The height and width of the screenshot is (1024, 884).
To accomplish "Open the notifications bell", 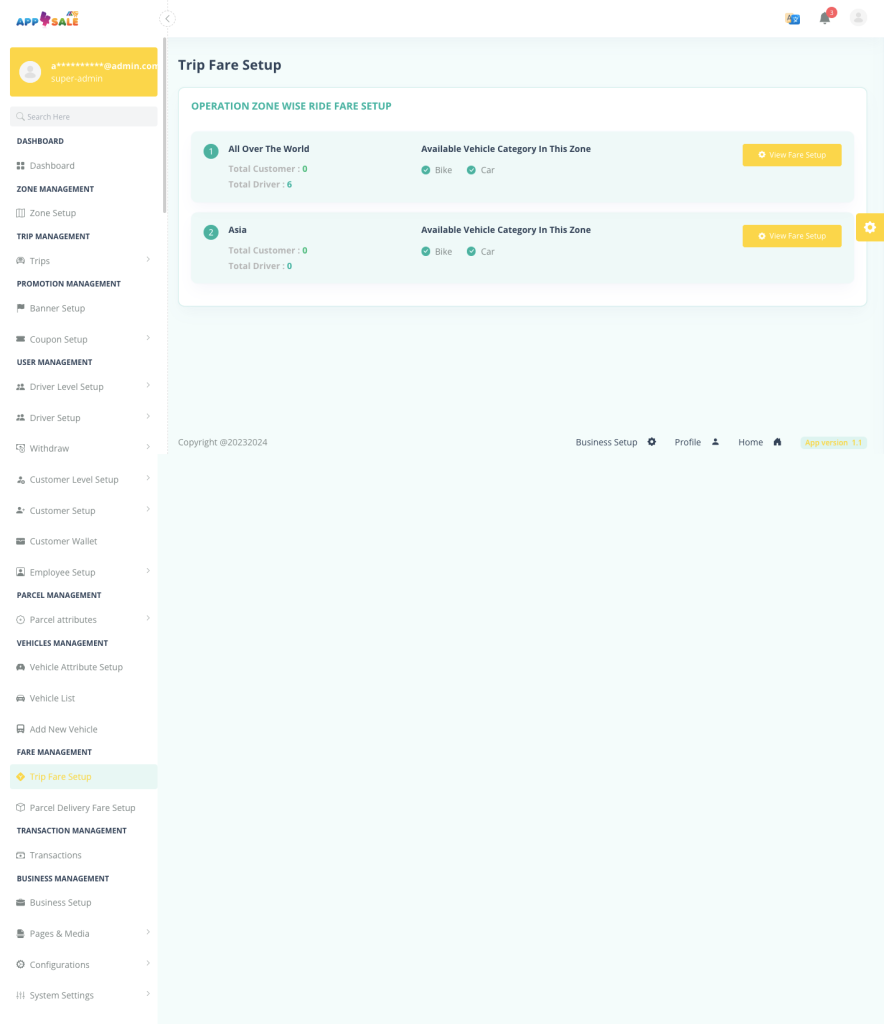I will point(824,19).
